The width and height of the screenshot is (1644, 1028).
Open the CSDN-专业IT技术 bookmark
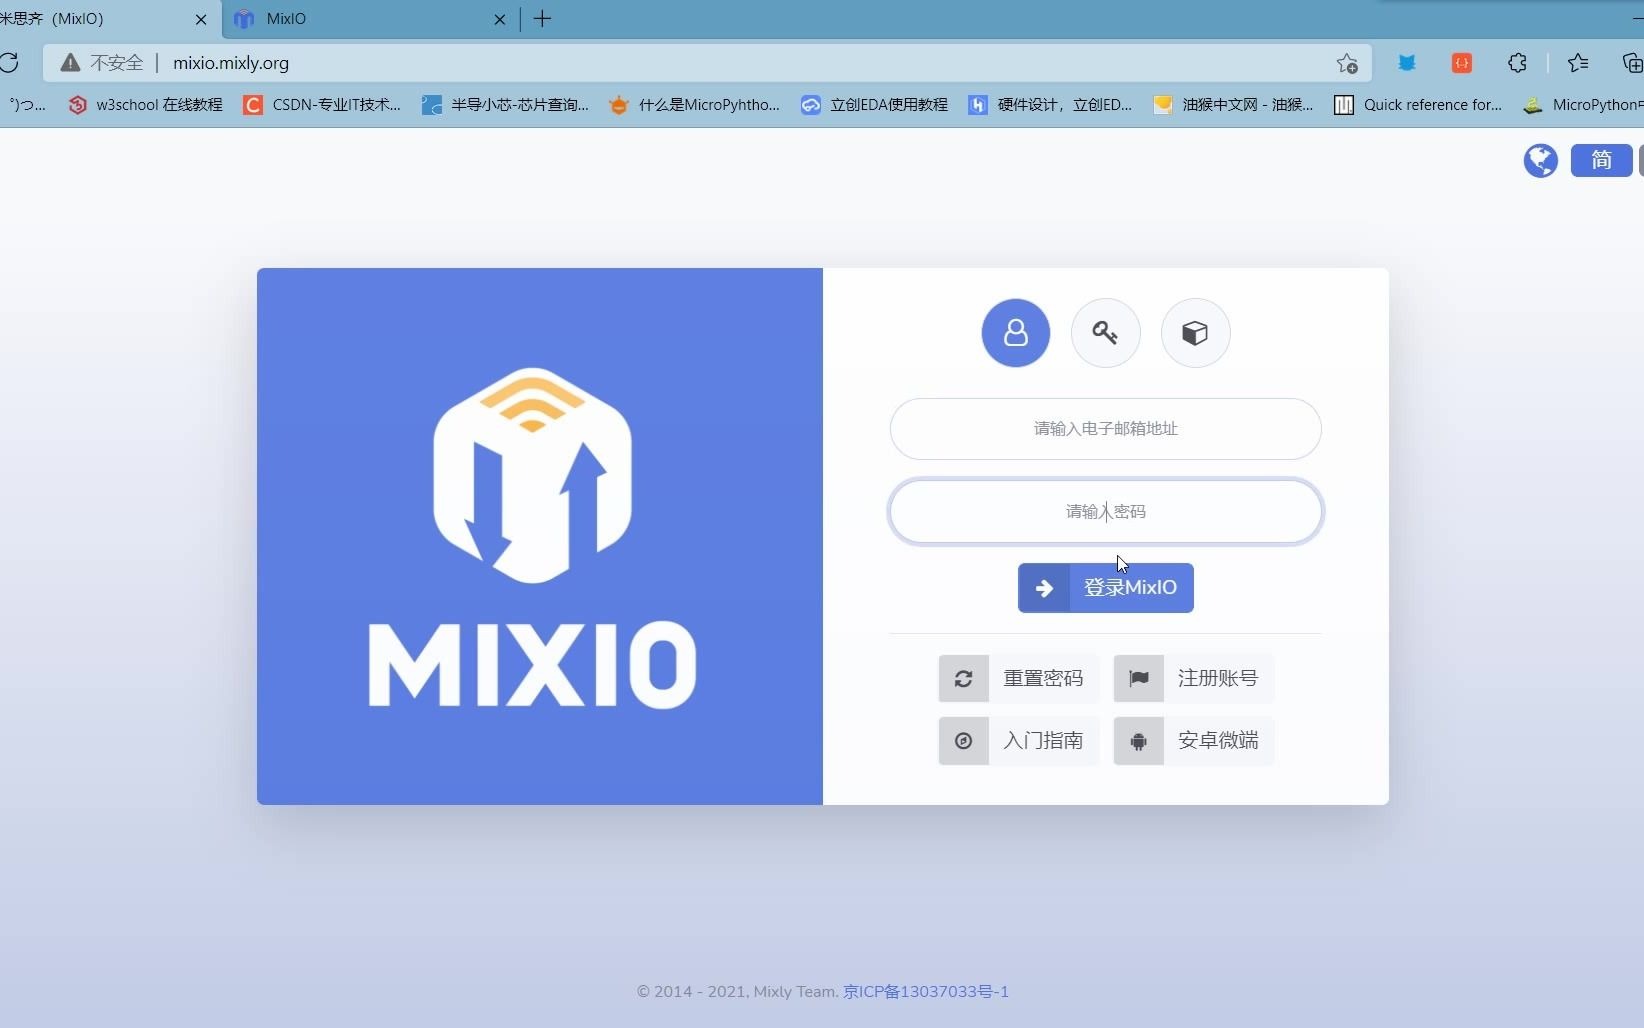322,105
